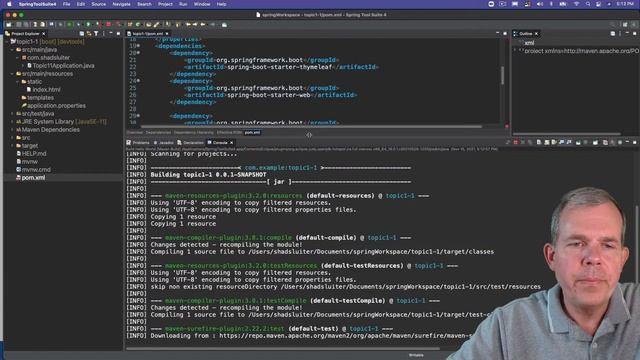Viewport: 640px width, 360px height.
Task: Click the green Run button in toolbar
Action: [88, 24]
